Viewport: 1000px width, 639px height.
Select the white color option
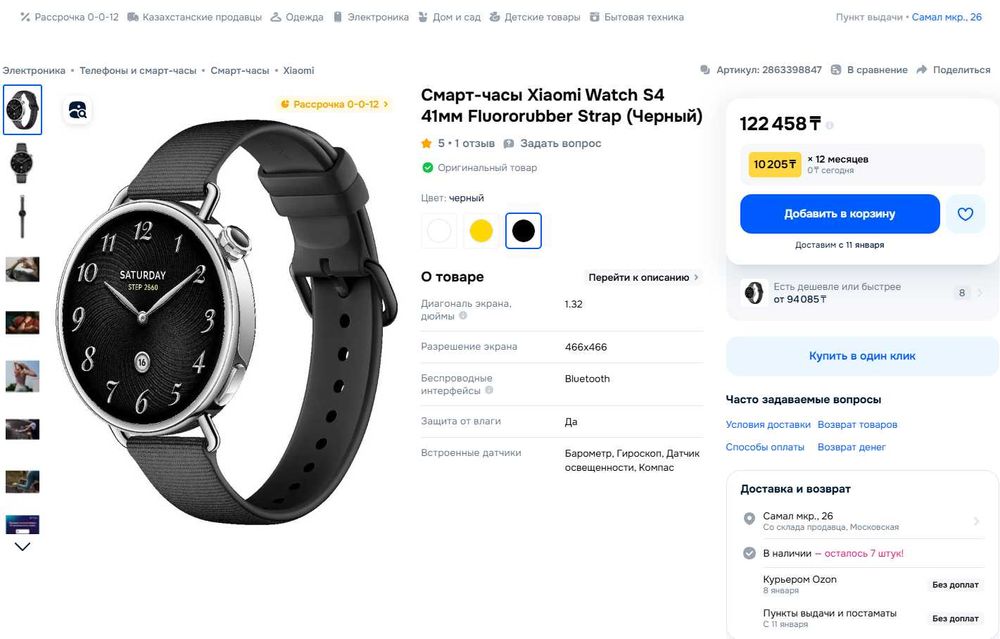(x=439, y=231)
